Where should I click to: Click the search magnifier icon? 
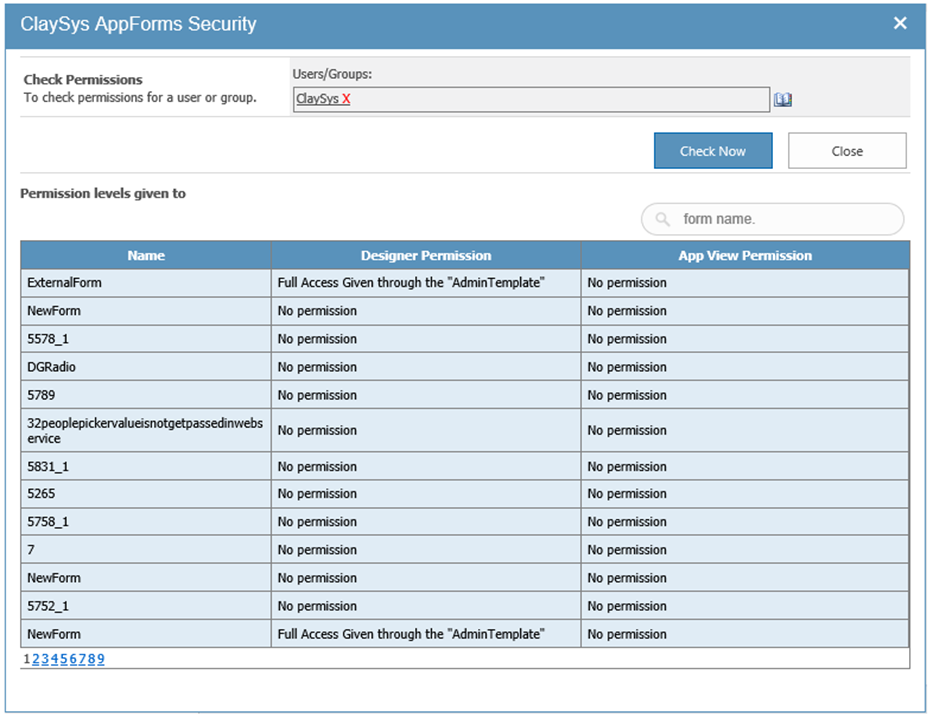(663, 219)
